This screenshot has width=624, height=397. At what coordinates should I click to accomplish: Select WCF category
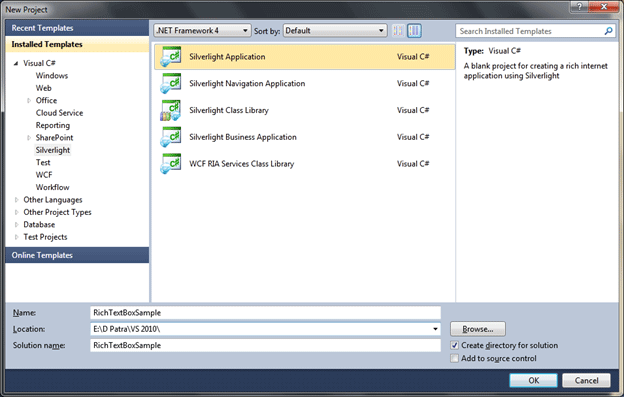[44, 175]
